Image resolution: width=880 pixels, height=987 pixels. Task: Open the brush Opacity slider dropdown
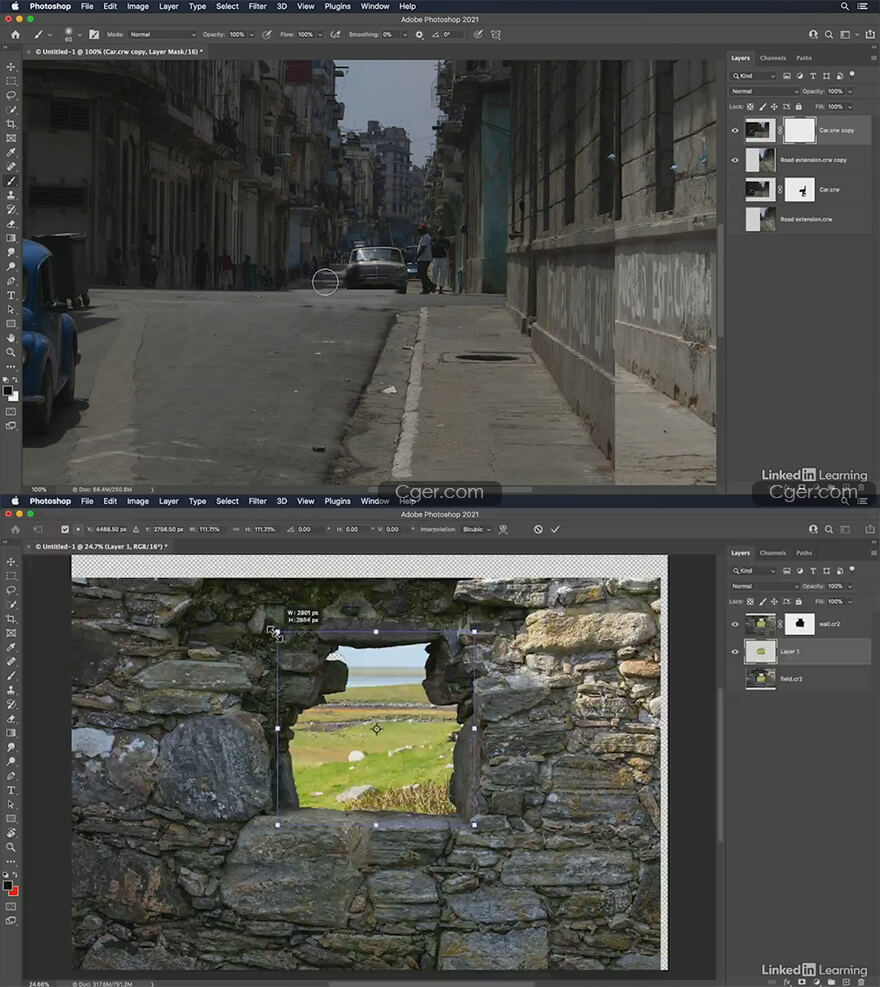tap(252, 35)
